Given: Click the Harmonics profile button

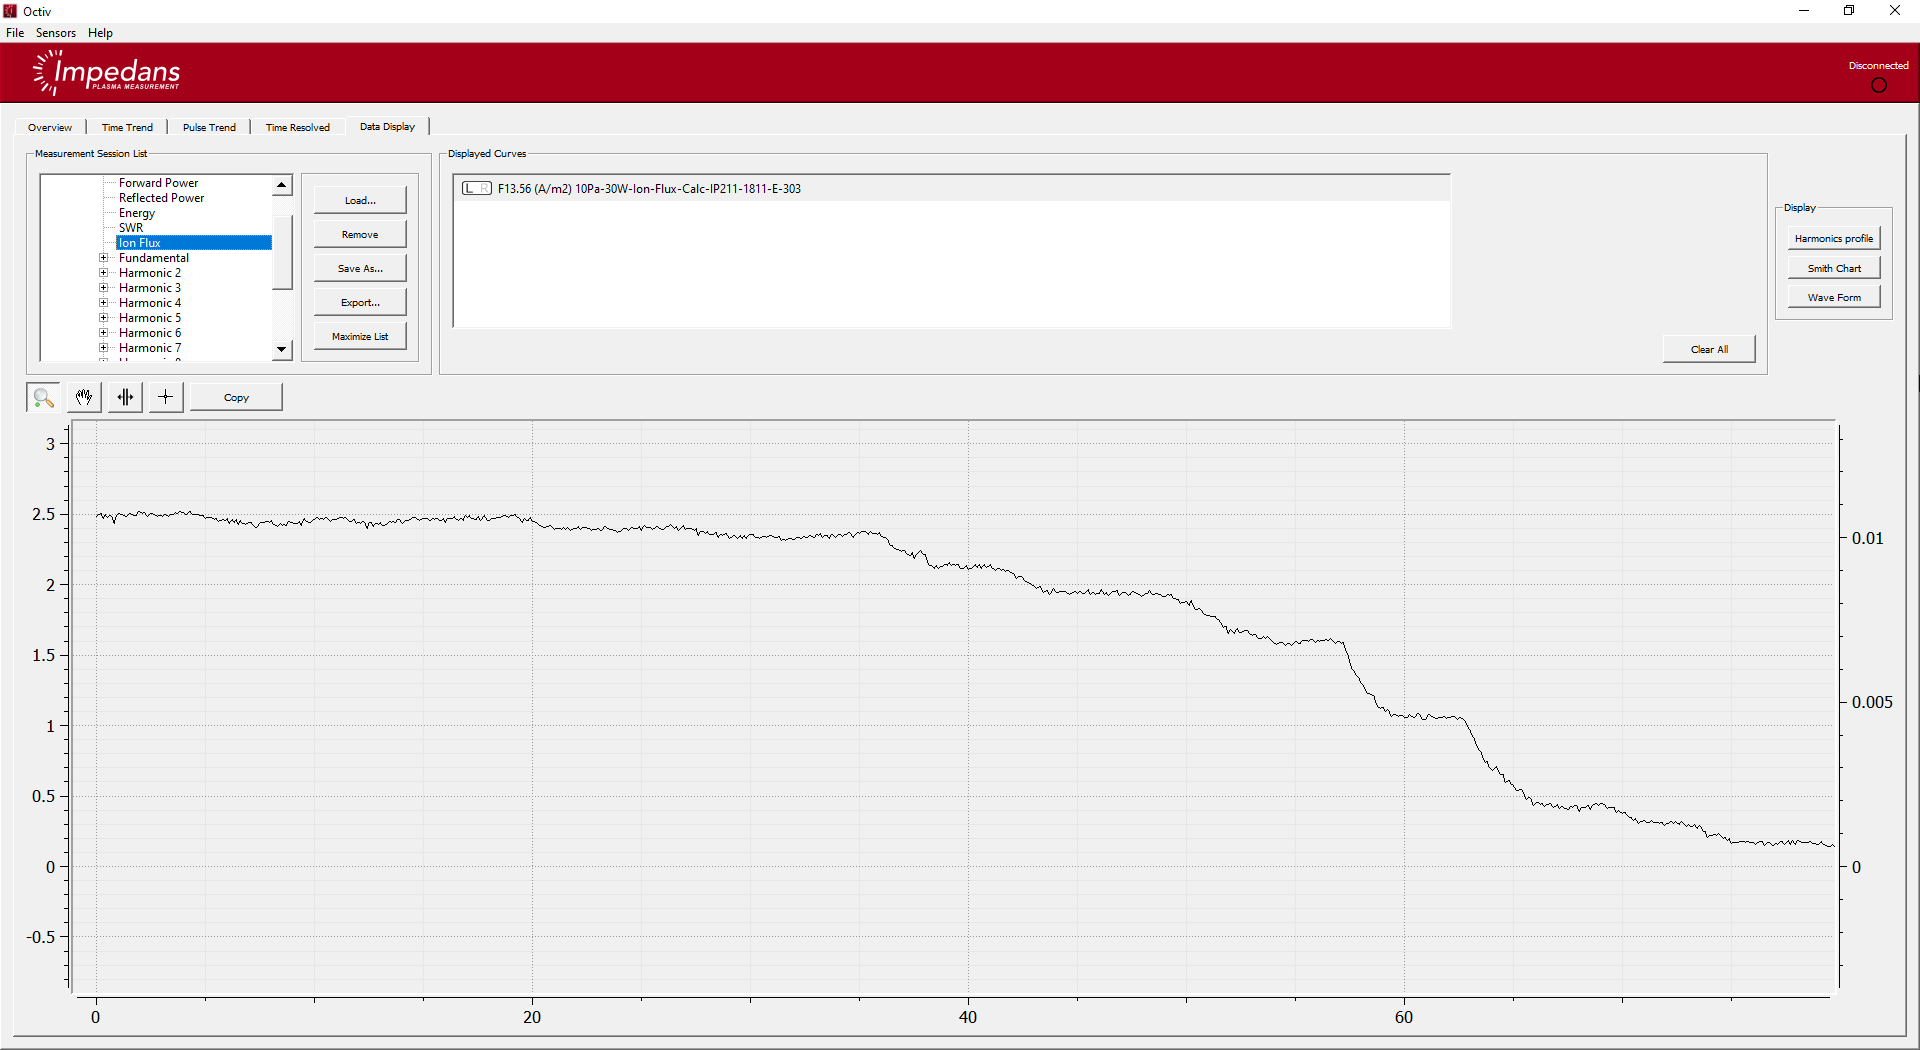Looking at the screenshot, I should click(1833, 239).
